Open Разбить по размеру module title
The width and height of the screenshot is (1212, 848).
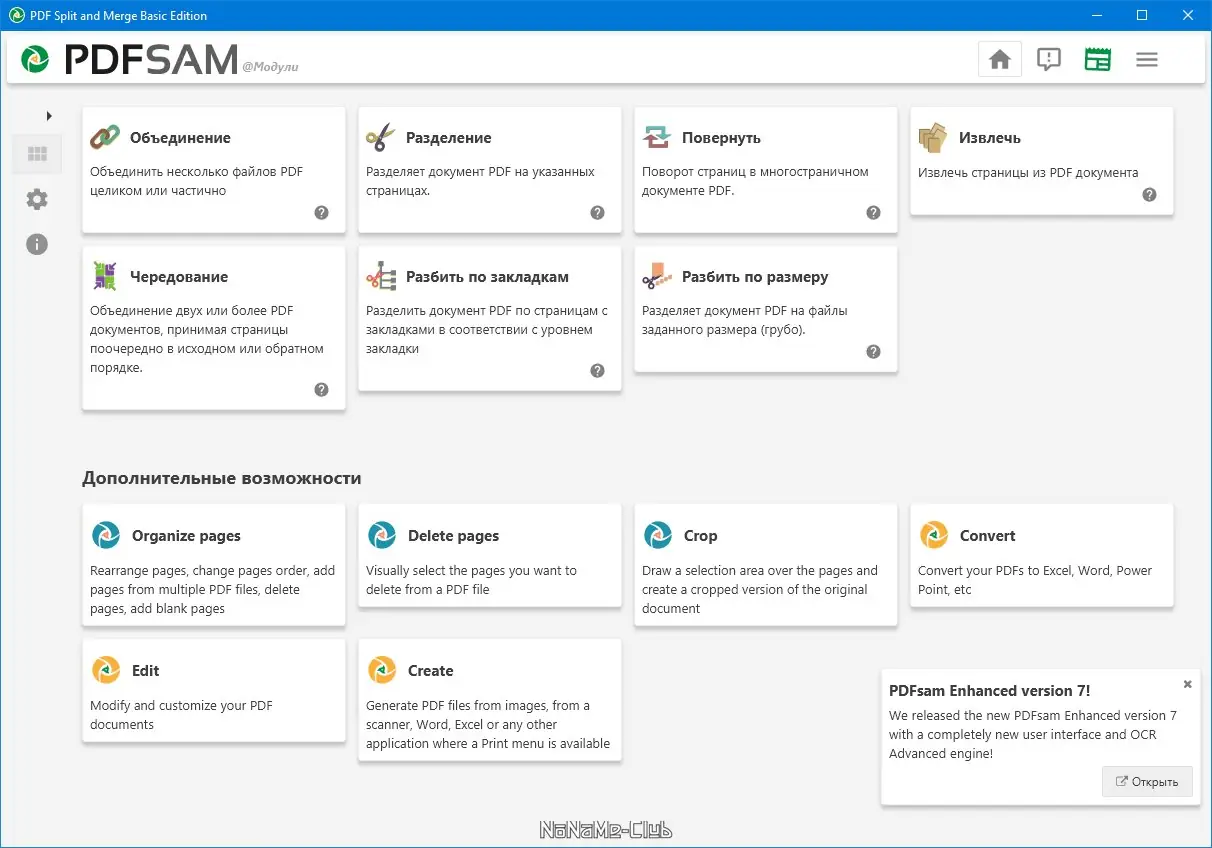(755, 277)
